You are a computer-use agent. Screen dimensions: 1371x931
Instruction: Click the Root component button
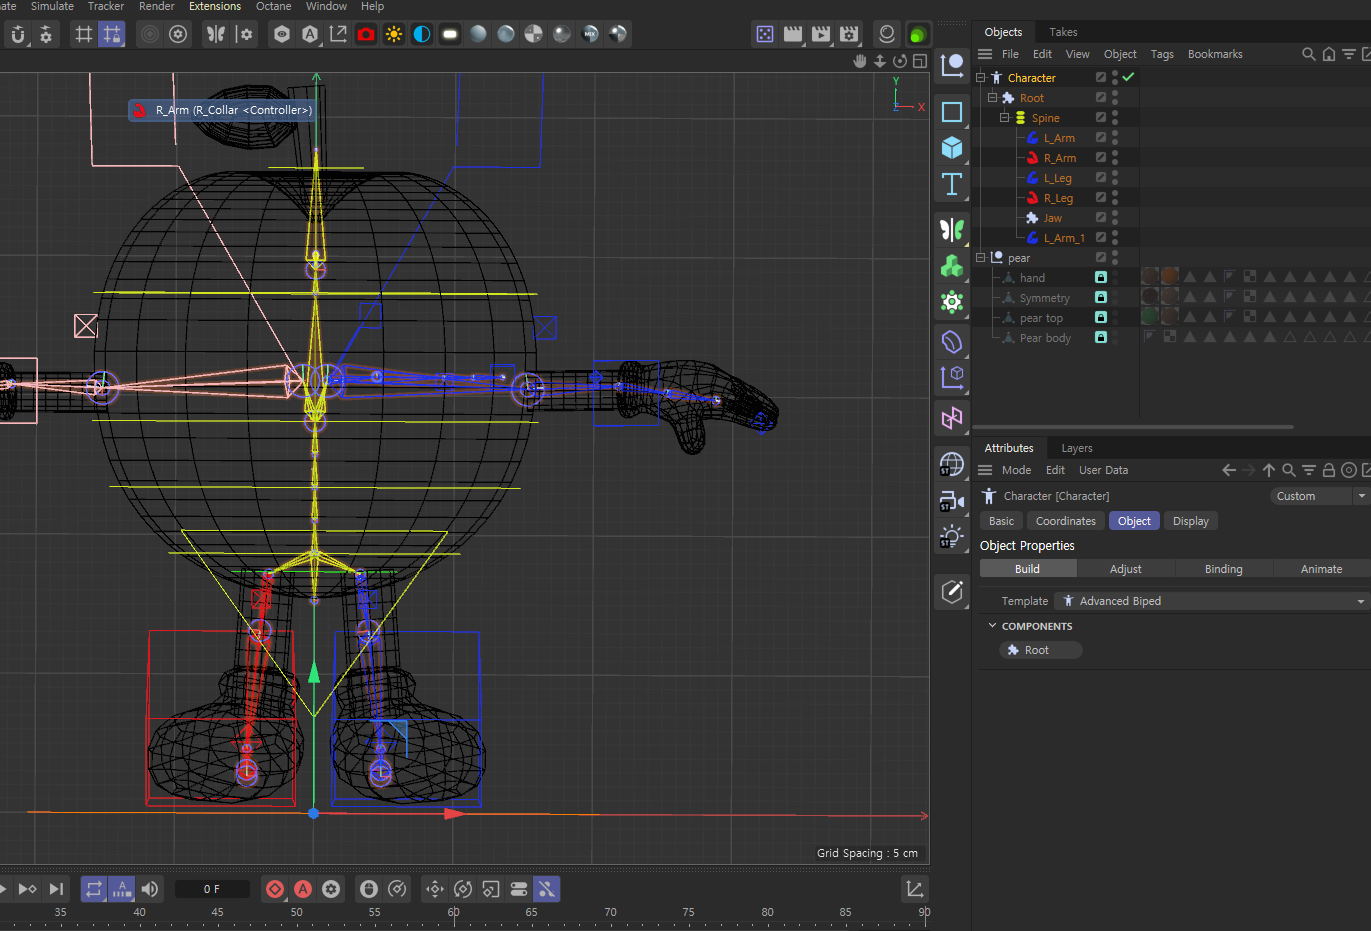click(1040, 650)
